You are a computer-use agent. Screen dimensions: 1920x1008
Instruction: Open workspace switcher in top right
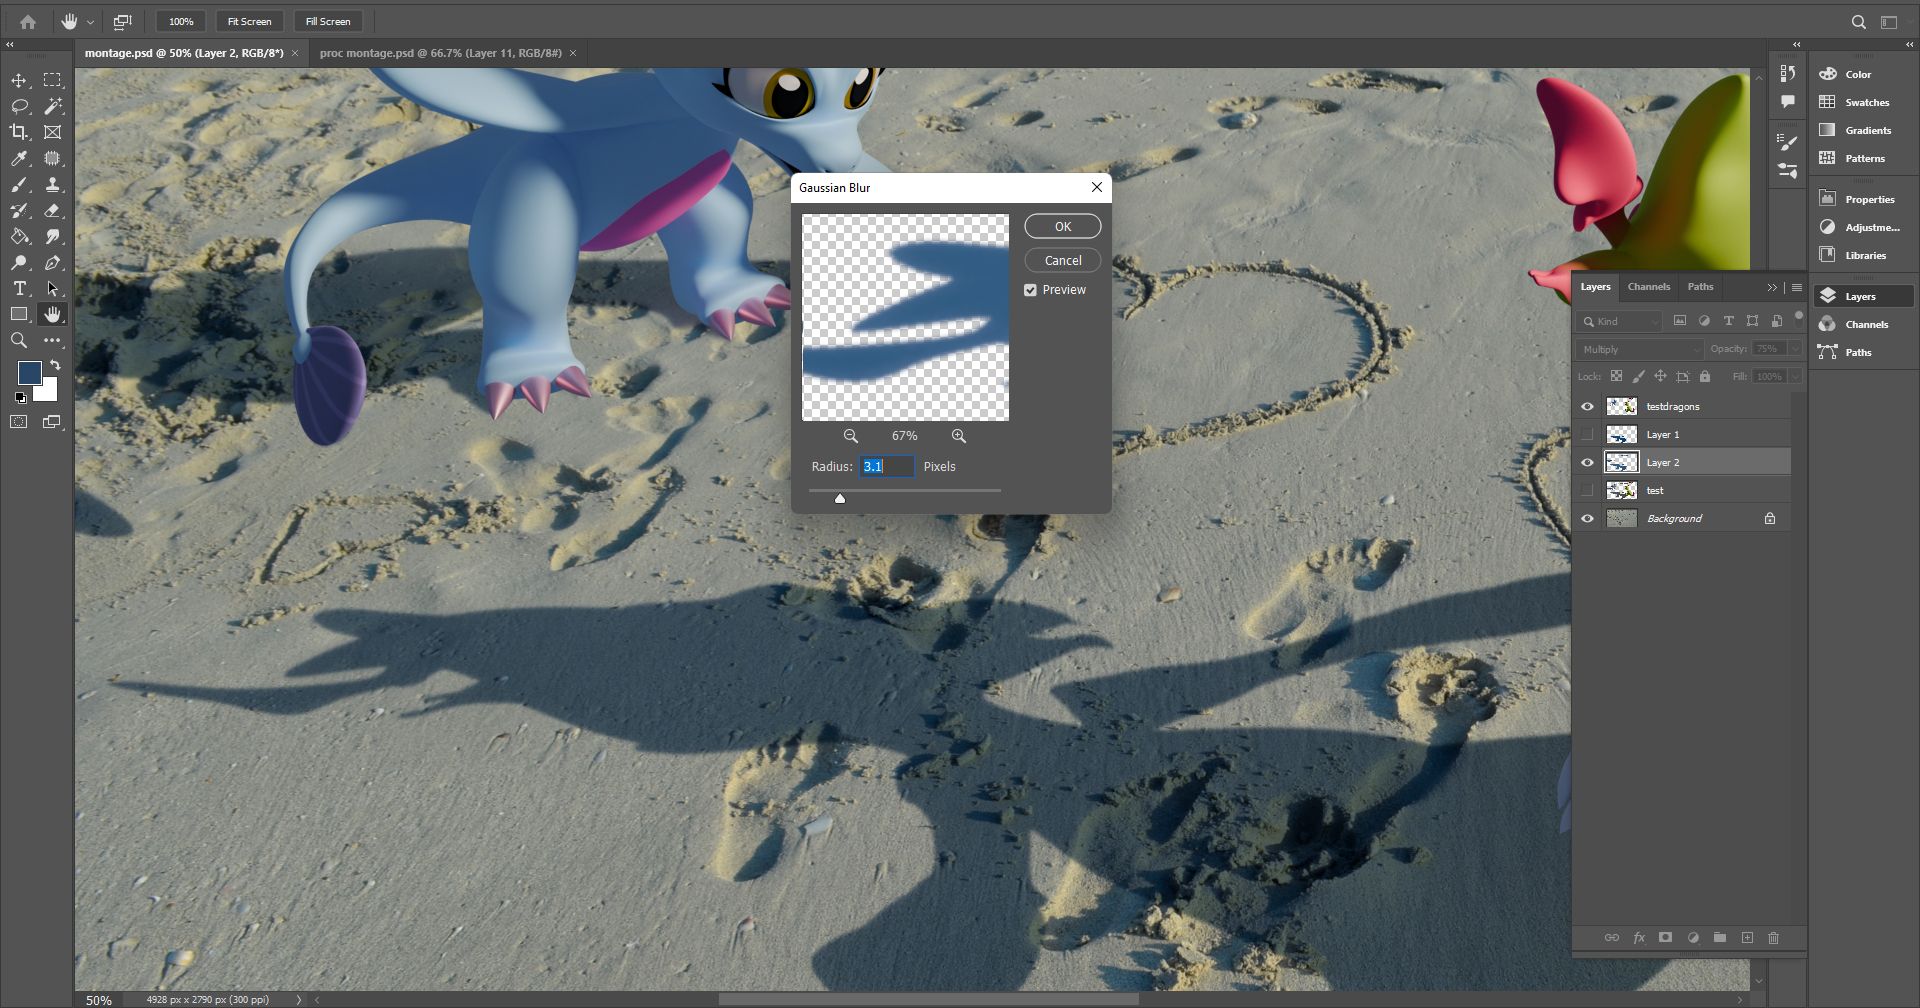[x=1889, y=21]
